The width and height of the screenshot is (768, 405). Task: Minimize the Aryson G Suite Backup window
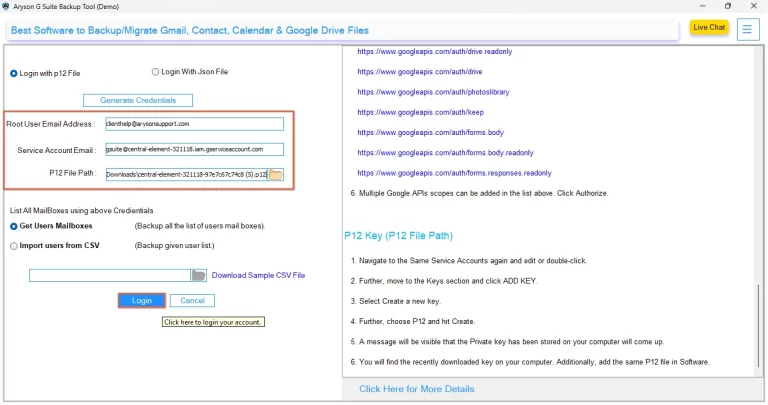702,6
